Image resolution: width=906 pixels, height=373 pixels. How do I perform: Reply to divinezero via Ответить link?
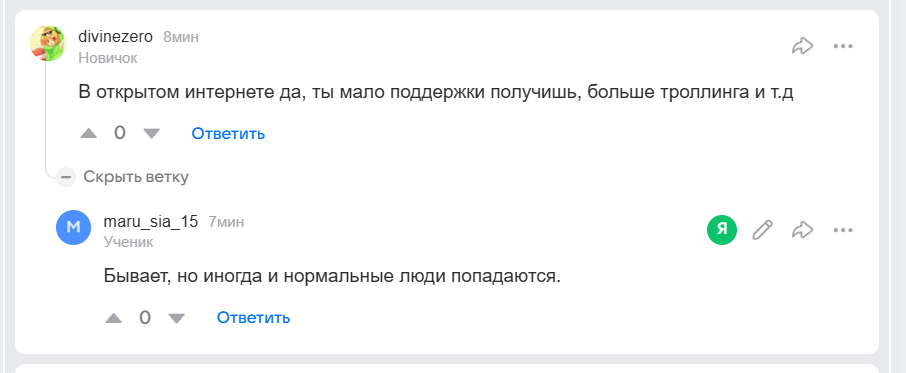[x=228, y=134]
